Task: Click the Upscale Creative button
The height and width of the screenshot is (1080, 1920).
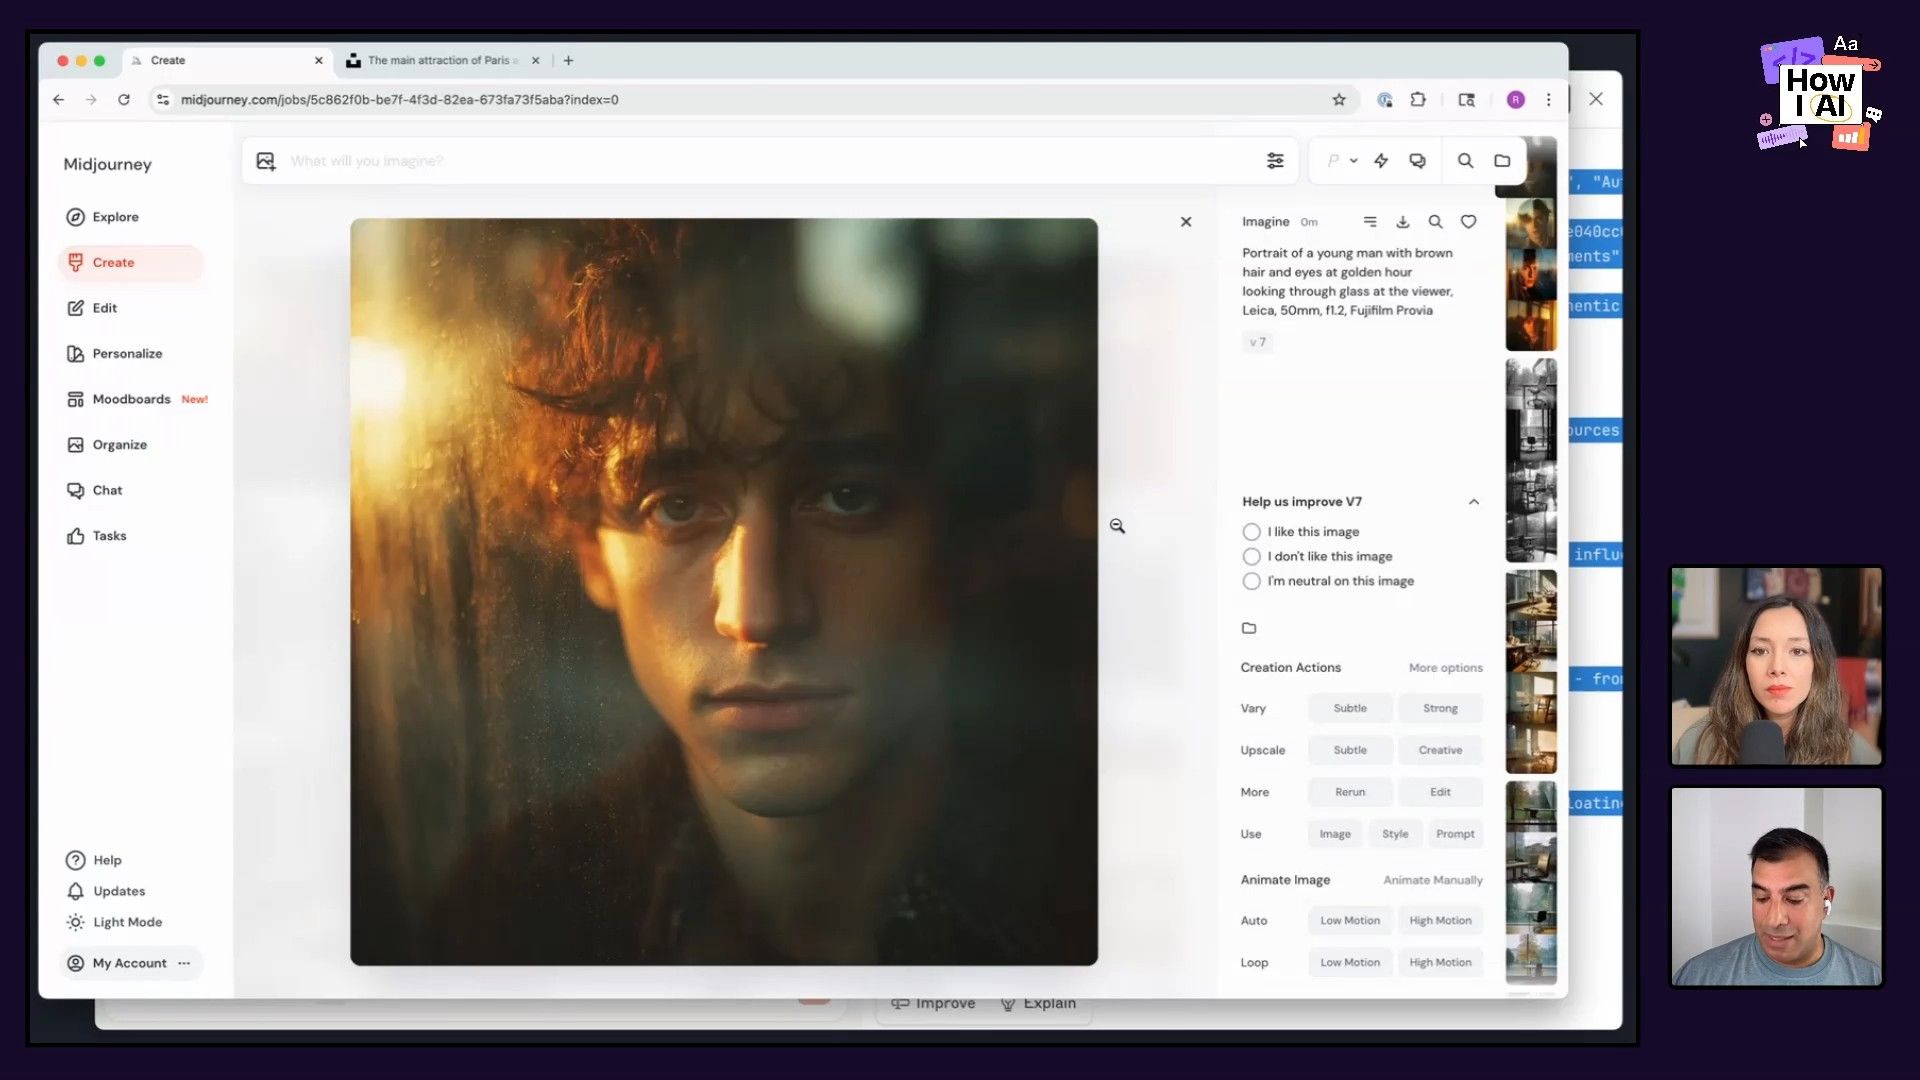Action: click(x=1440, y=750)
